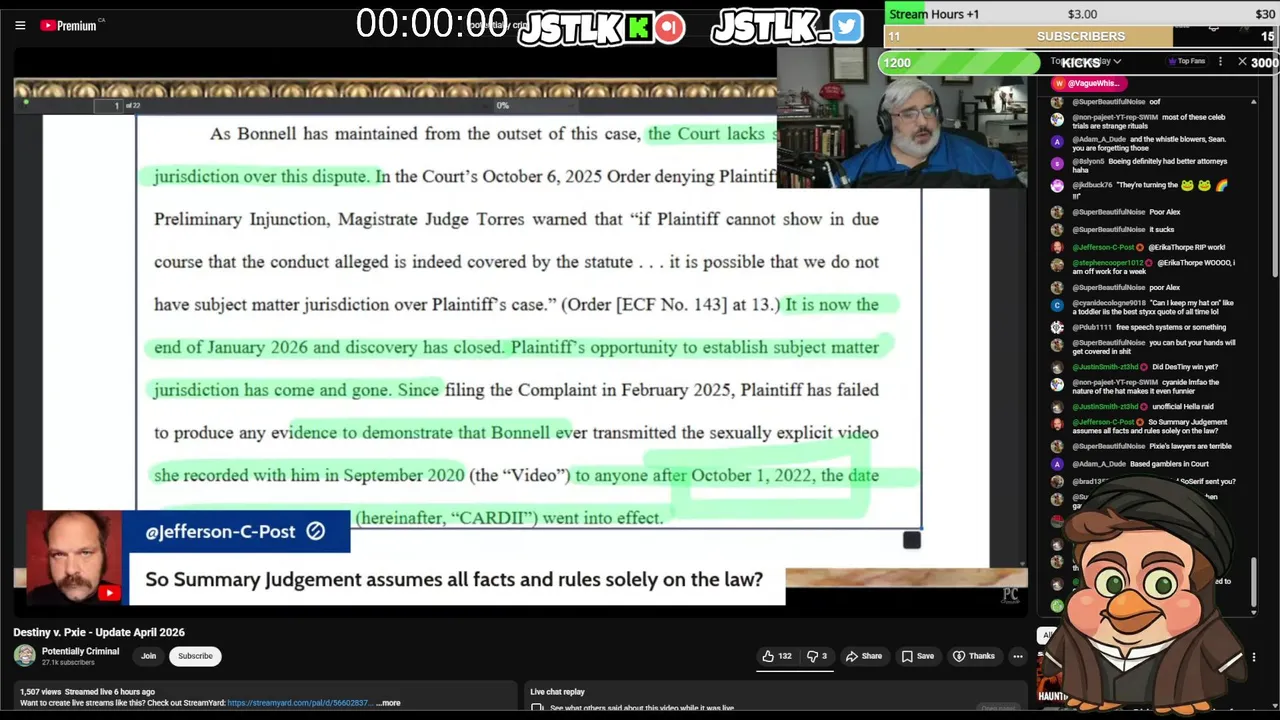Click verified-style badge beside @Jefferson-C-Post
This screenshot has width=1280, height=720.
316,531
